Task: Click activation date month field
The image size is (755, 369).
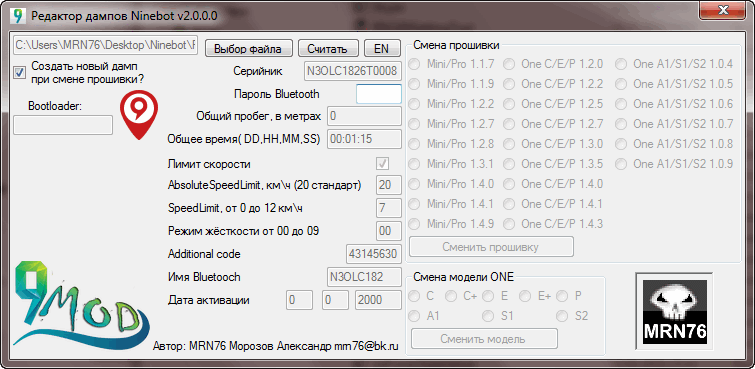Action: tap(335, 300)
